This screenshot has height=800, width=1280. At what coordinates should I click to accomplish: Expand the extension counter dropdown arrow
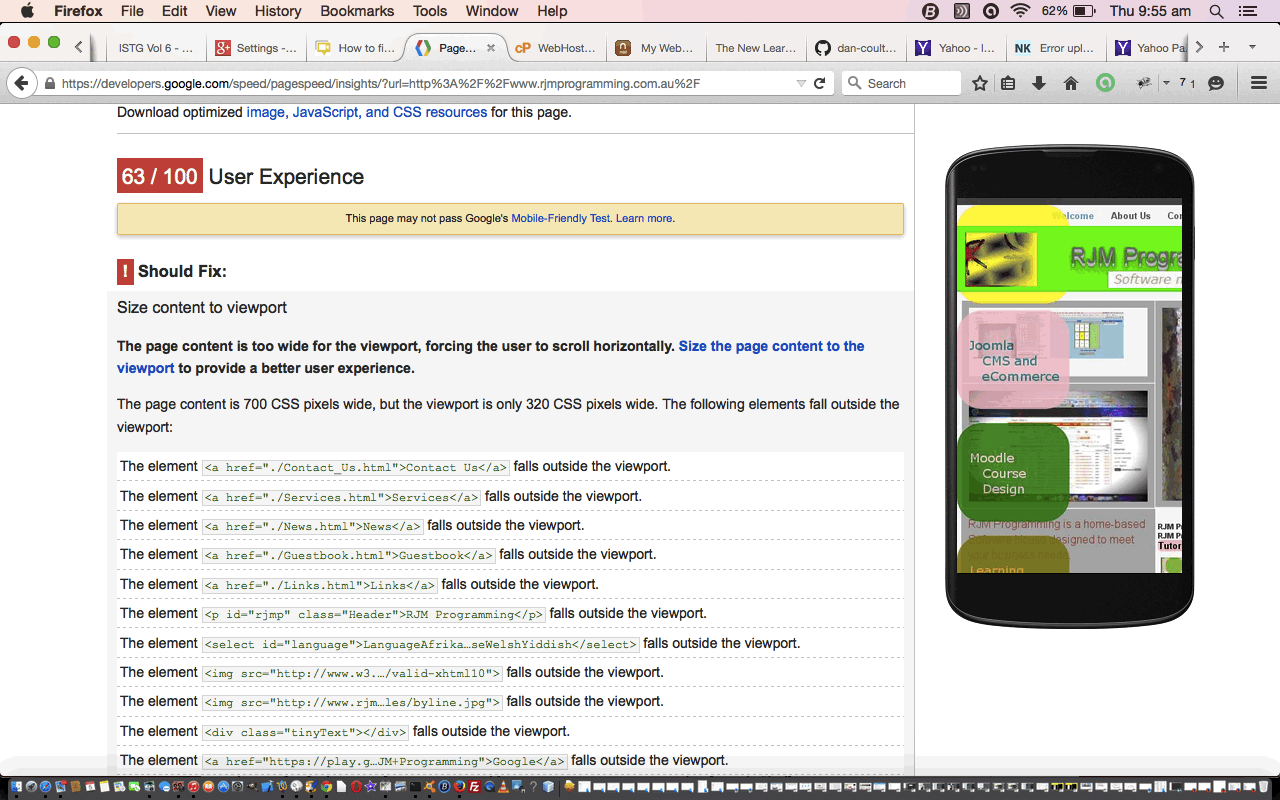coord(1166,84)
